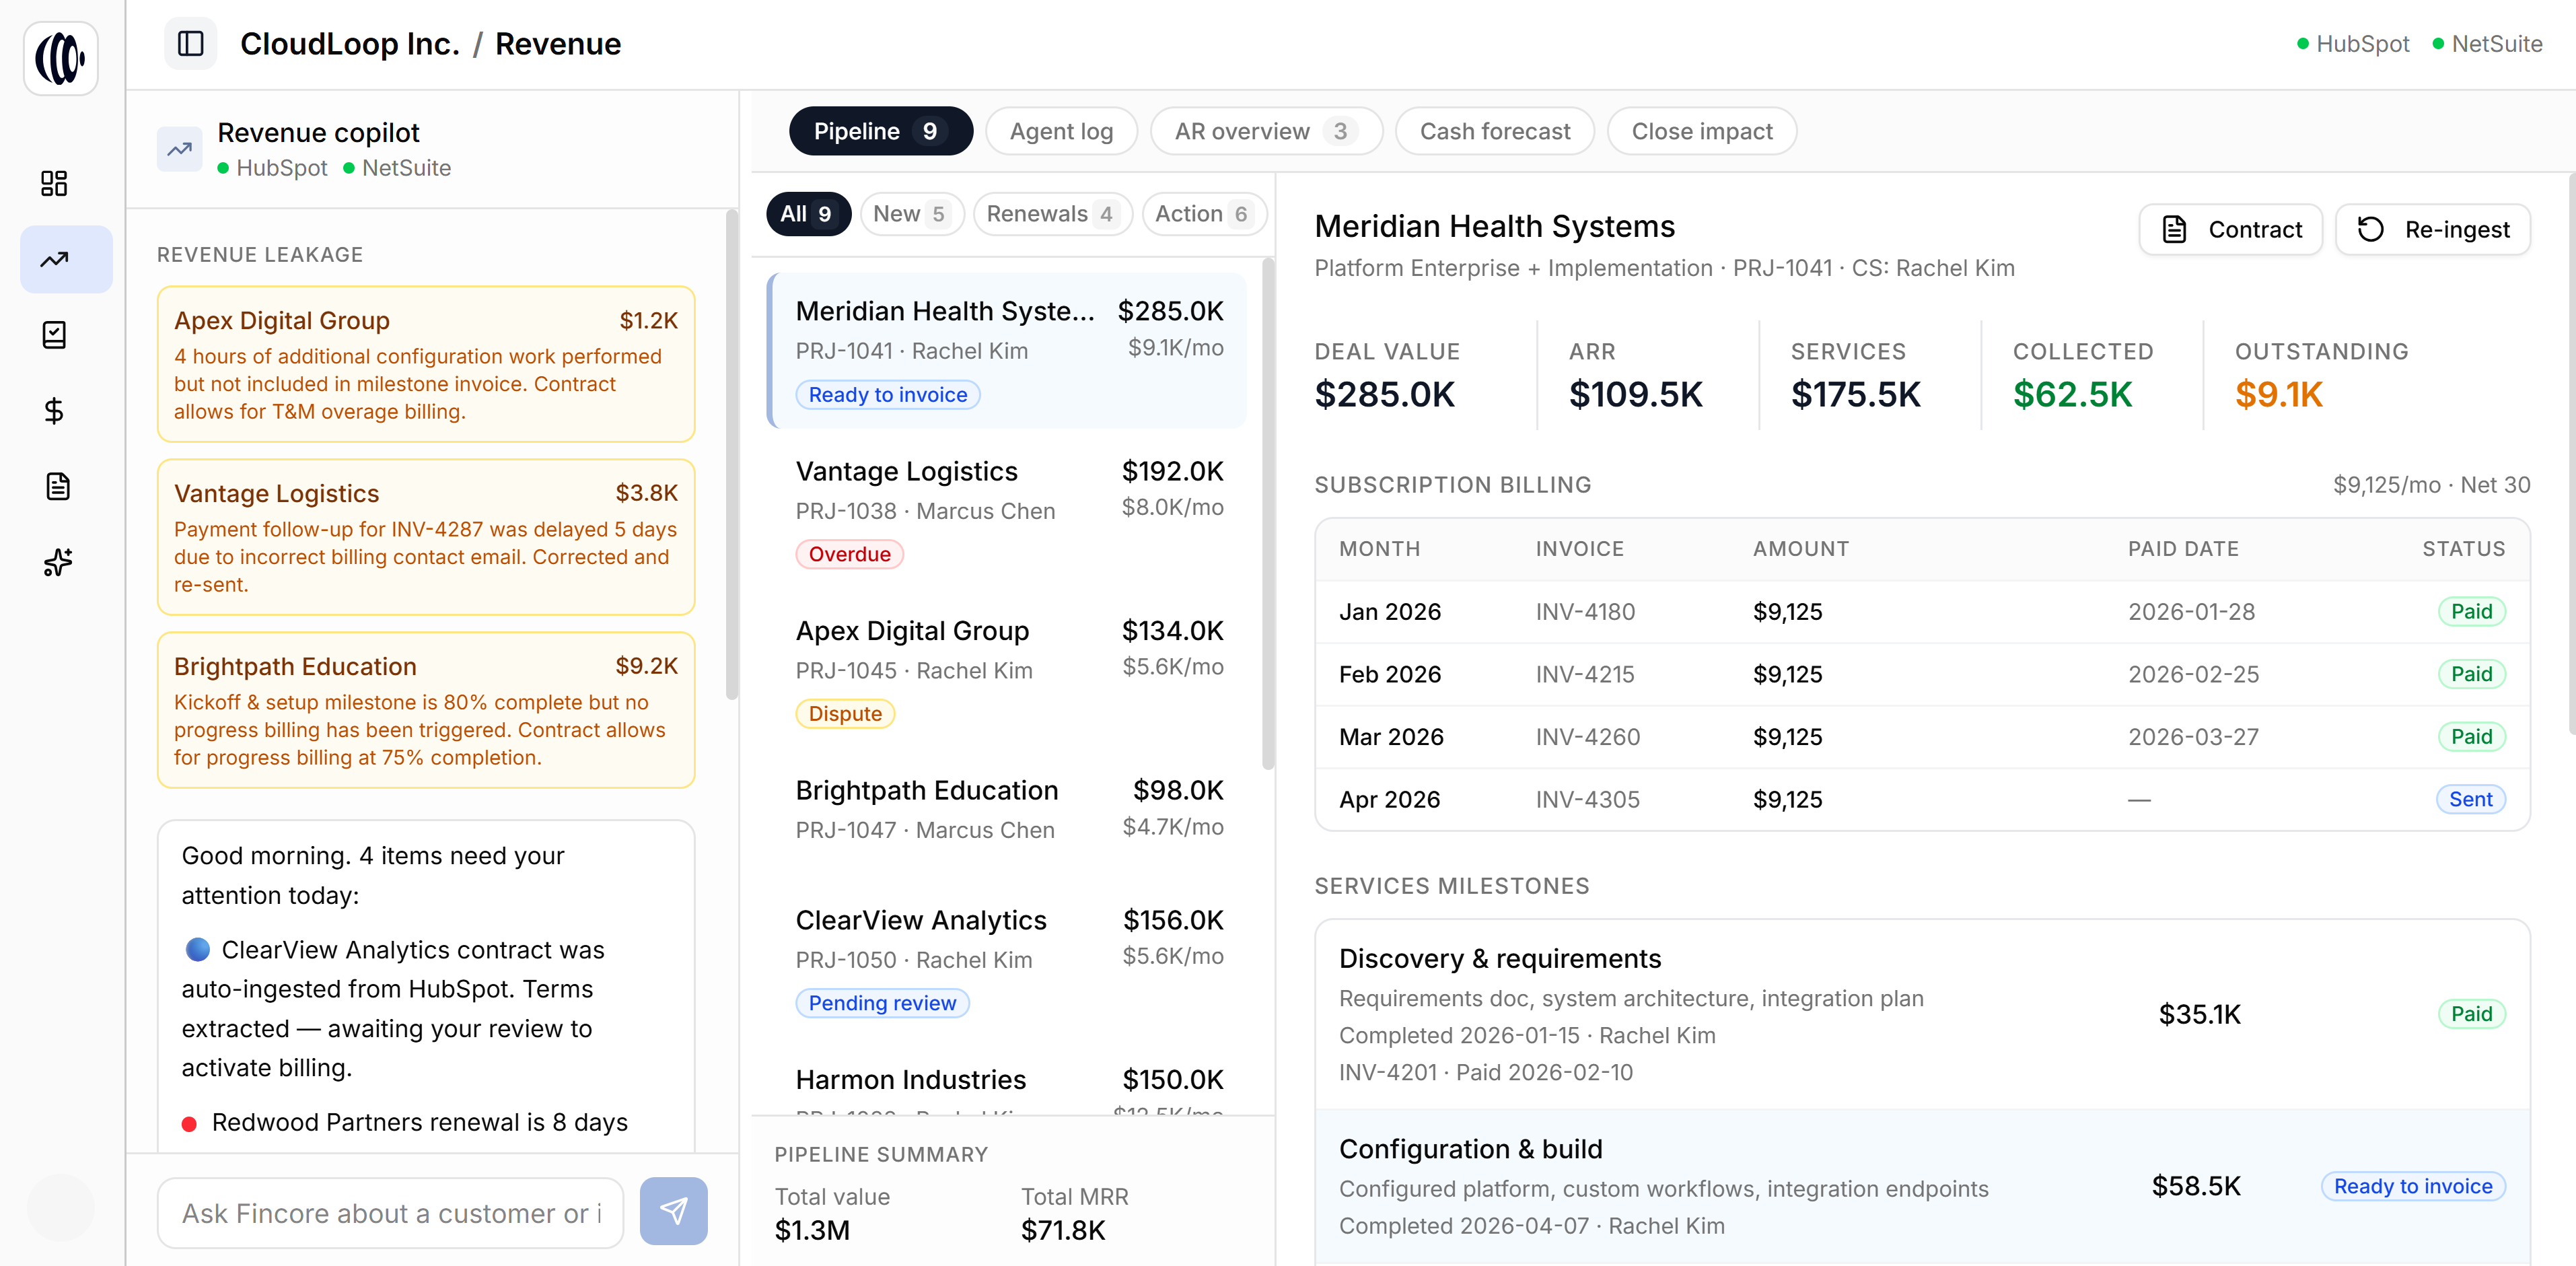The width and height of the screenshot is (2576, 1266).
Task: Click the HubSpot status in top bar
Action: pos(2352,44)
